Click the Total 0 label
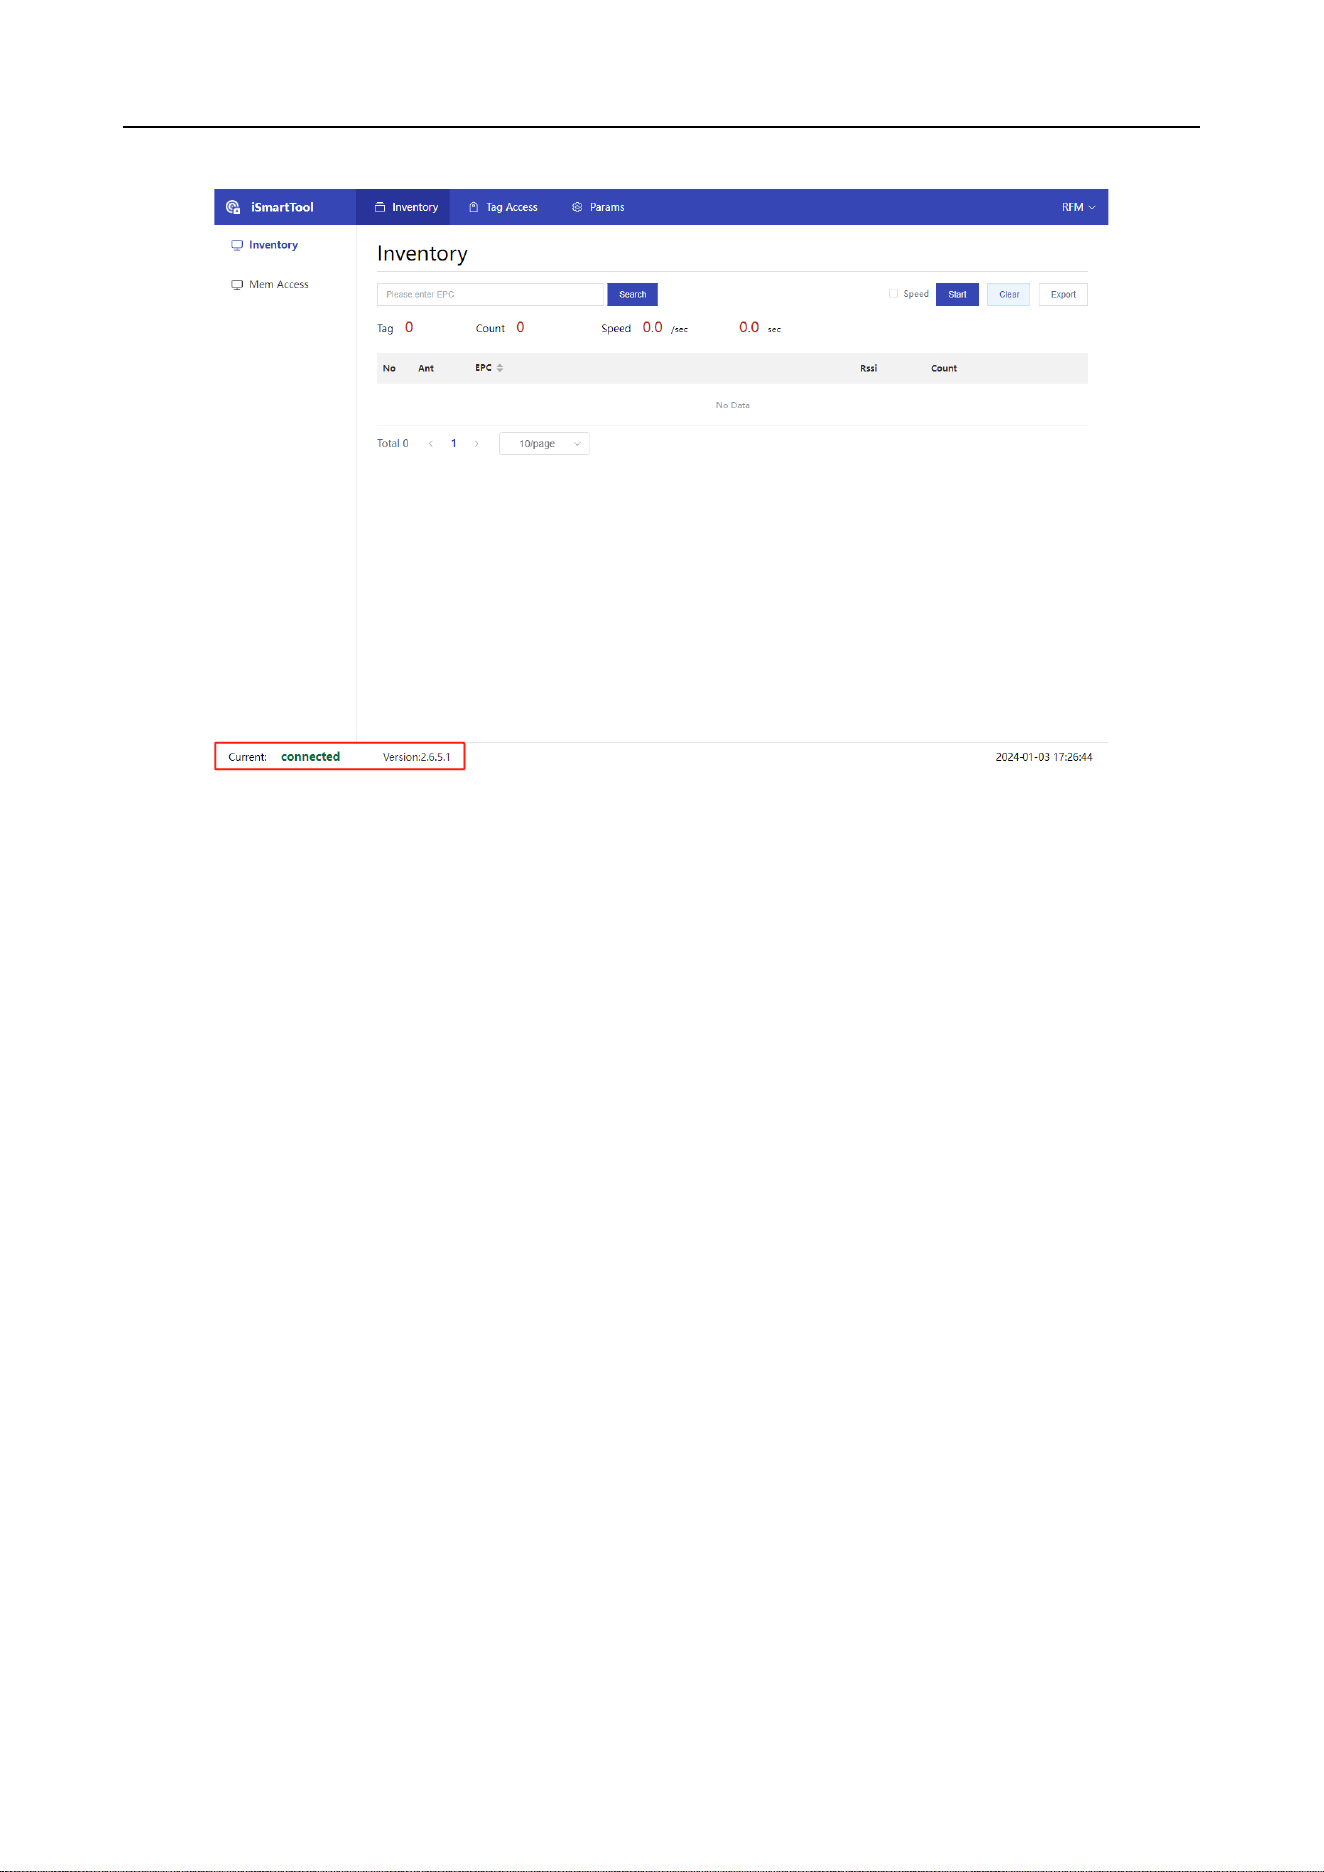 (392, 444)
